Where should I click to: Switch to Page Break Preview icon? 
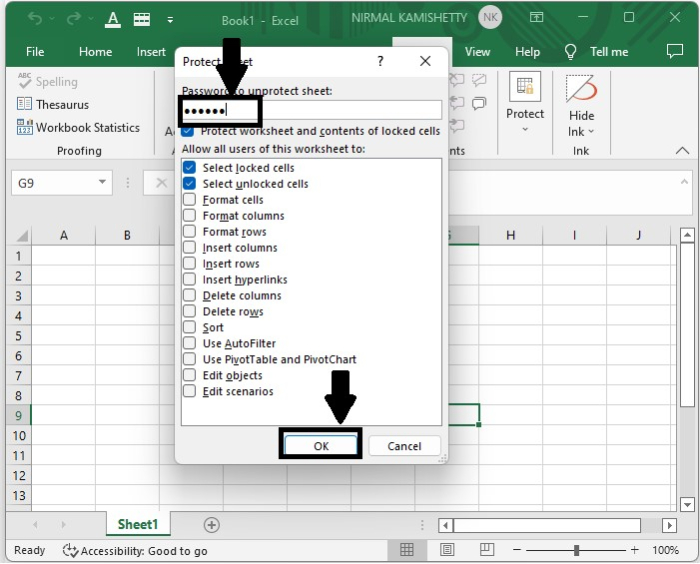(x=487, y=550)
